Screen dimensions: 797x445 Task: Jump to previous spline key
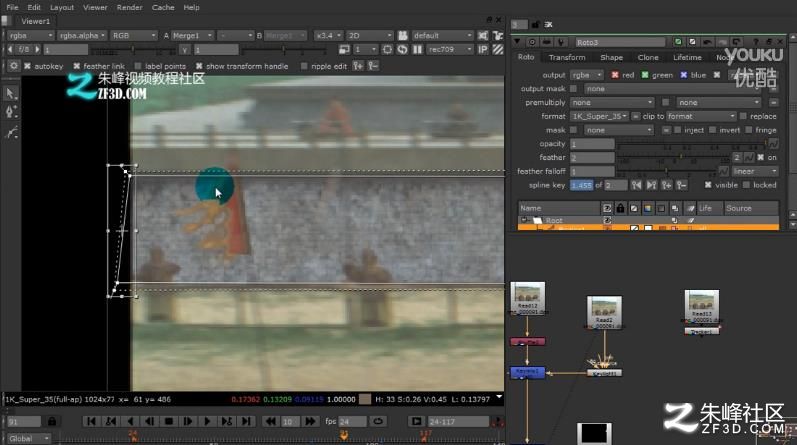point(636,185)
